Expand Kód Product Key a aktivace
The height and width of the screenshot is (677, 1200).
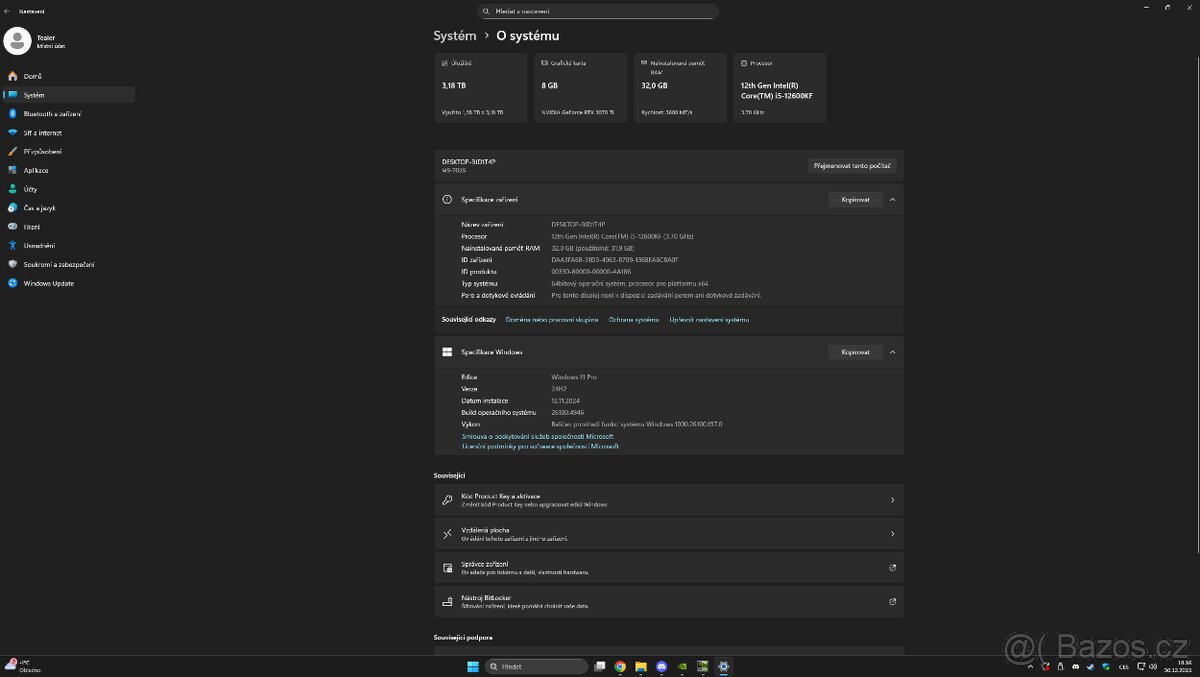668,500
